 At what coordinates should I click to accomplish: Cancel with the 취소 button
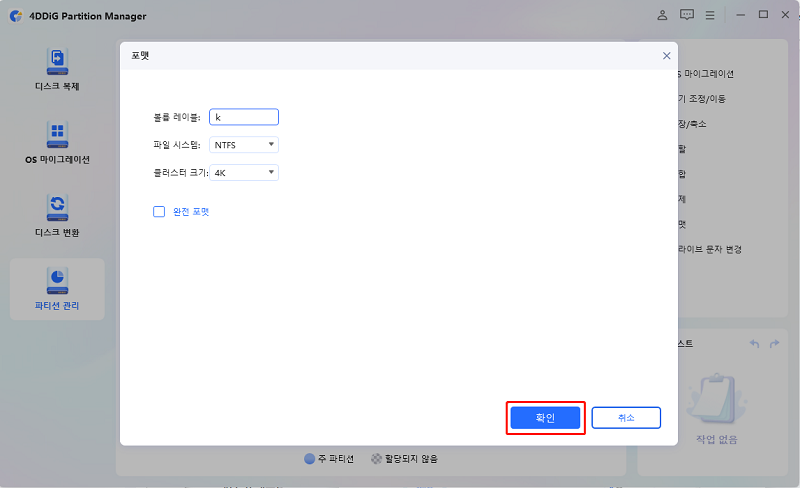click(x=626, y=418)
